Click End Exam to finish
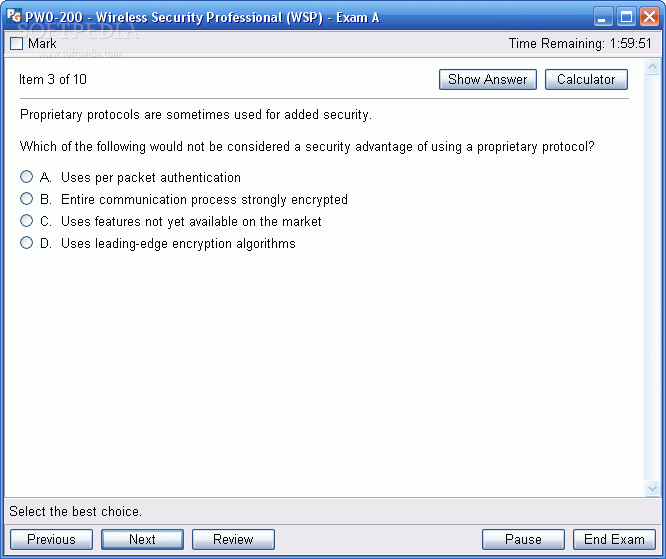The height and width of the screenshot is (559, 666). (614, 539)
